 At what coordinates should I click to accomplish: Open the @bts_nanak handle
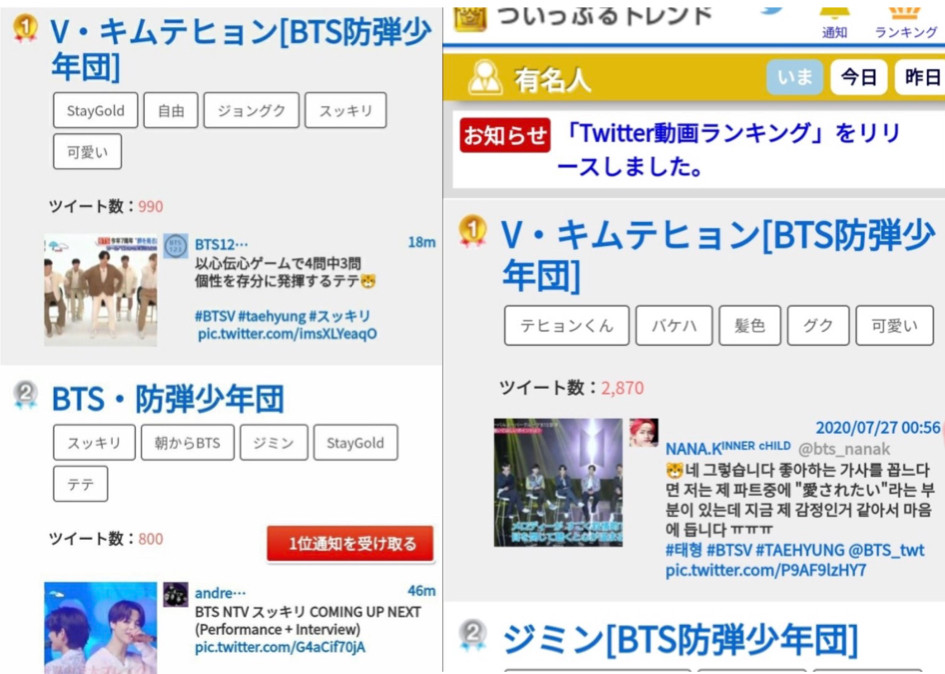844,449
